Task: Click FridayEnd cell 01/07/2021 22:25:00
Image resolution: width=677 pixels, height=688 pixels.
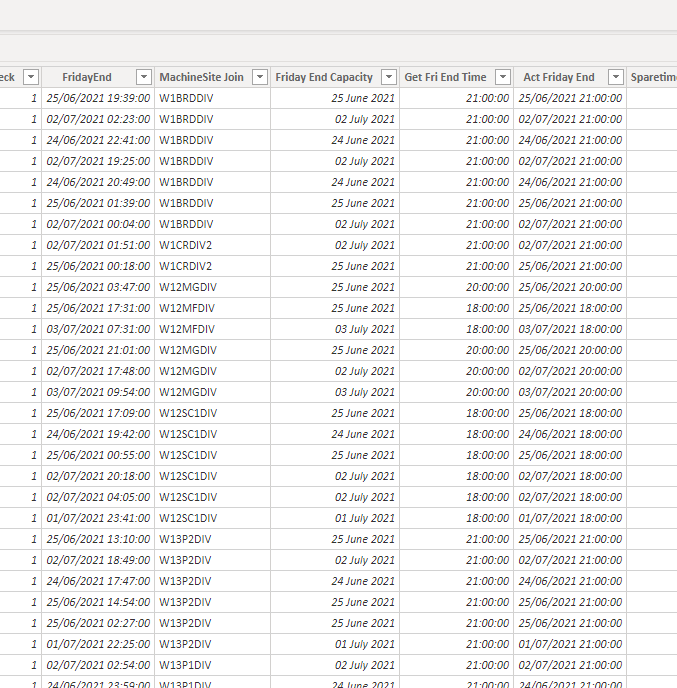Action: click(98, 644)
